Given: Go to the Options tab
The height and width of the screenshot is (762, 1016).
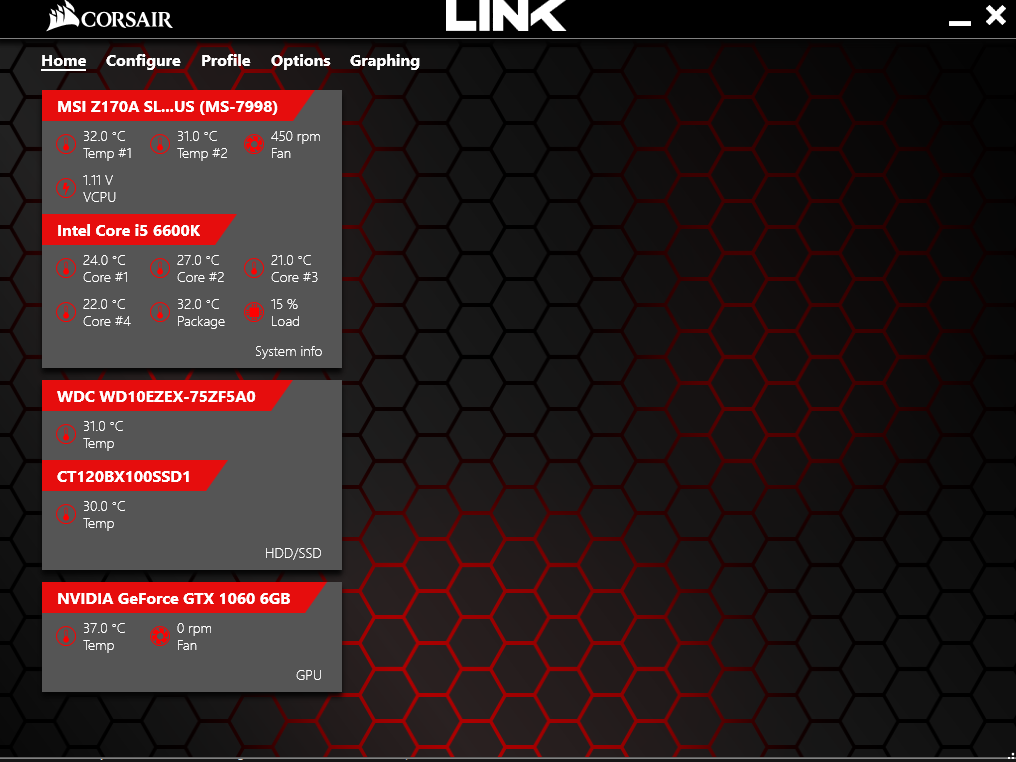Looking at the screenshot, I should coord(301,61).
